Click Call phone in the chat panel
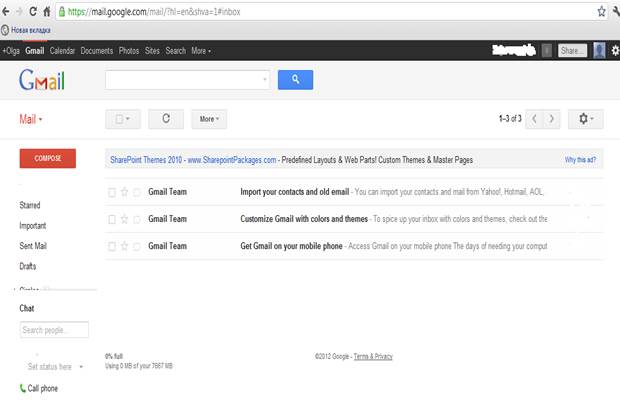The height and width of the screenshot is (413, 620). (43, 388)
